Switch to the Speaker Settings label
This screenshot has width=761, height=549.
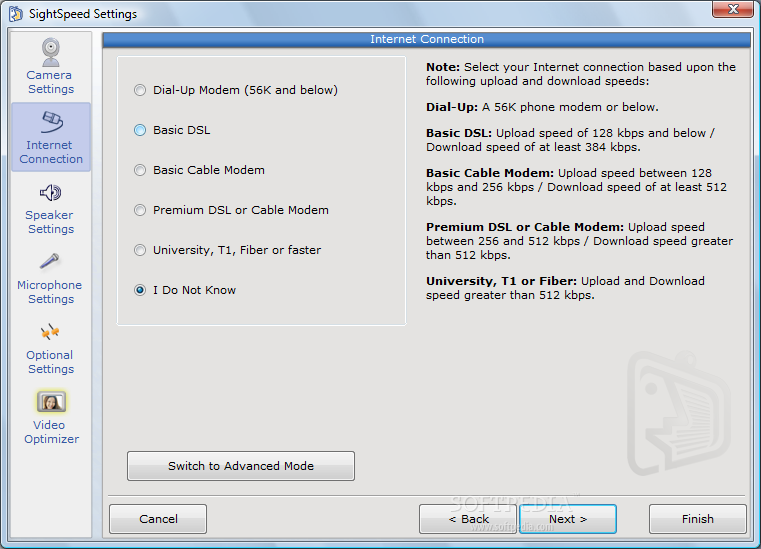(x=50, y=222)
